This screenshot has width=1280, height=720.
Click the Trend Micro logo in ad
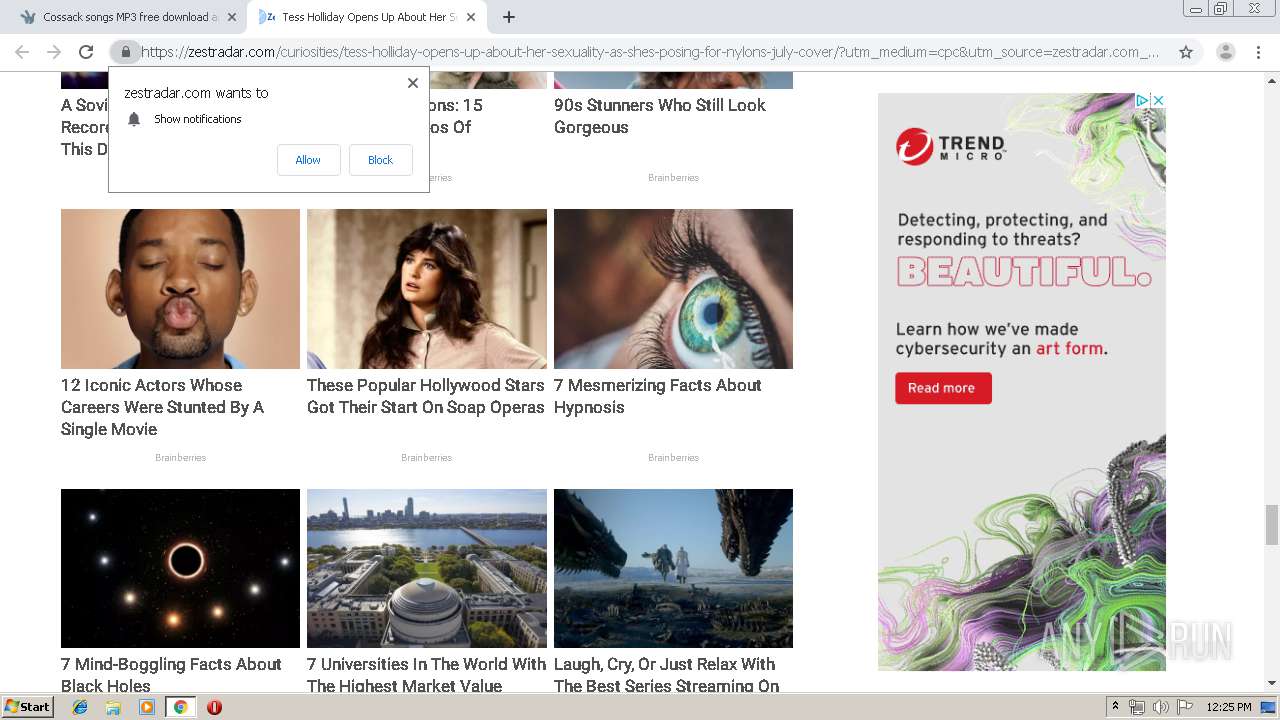coord(950,146)
